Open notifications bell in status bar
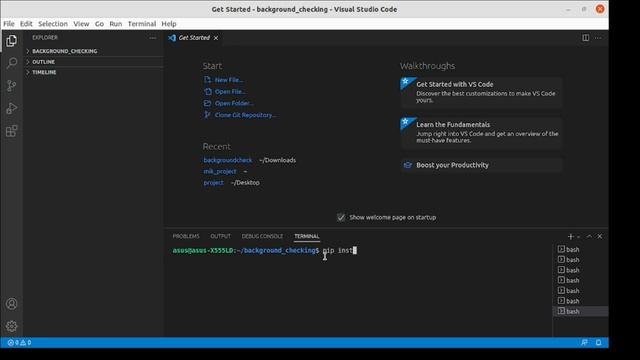 click(x=598, y=342)
